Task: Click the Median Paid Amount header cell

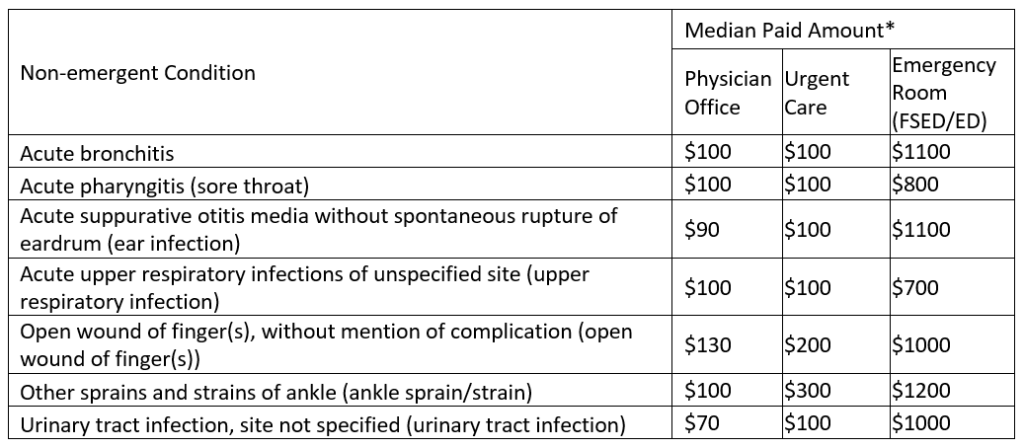Action: coord(788,30)
